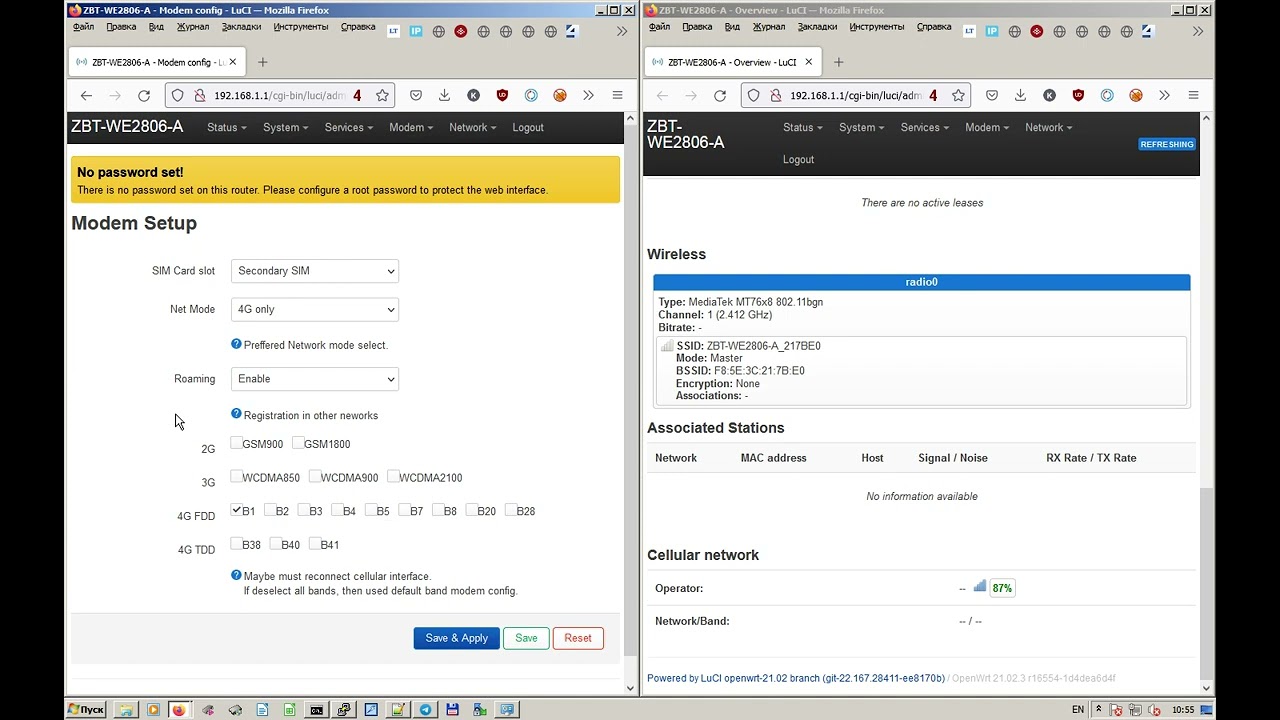Viewport: 1280px width, 720px height.
Task: Open Telegram from the taskbar
Action: (425, 710)
